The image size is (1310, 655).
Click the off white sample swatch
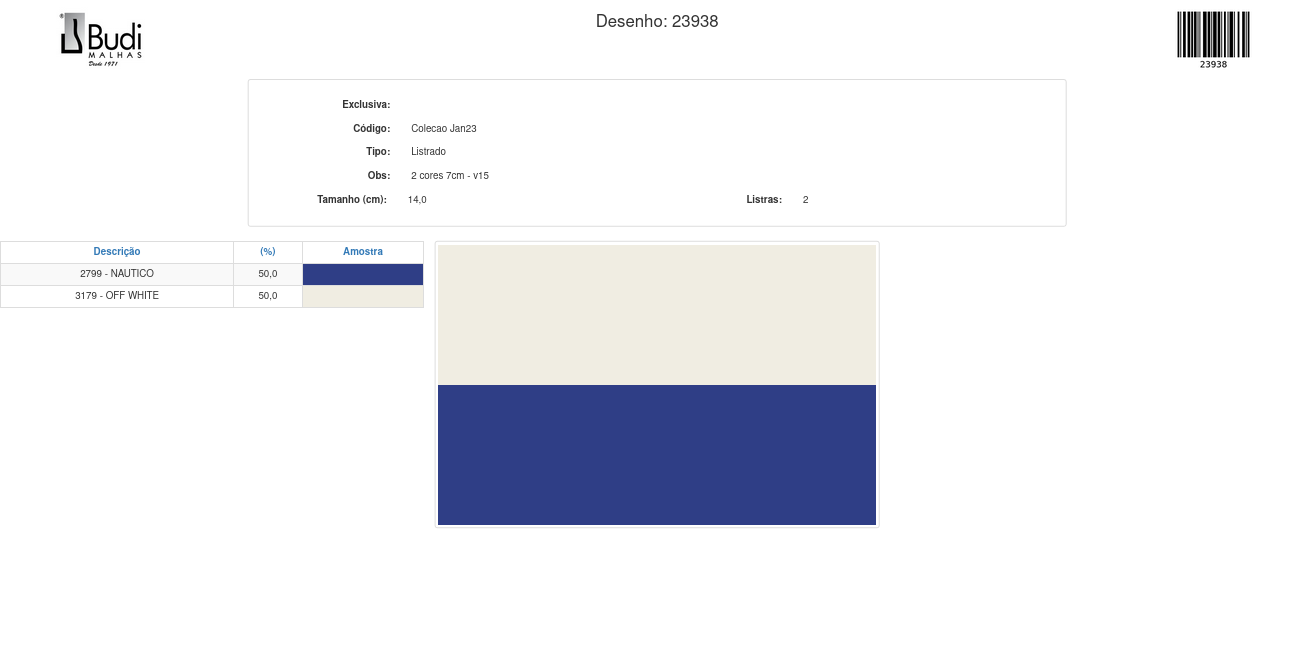pos(362,297)
